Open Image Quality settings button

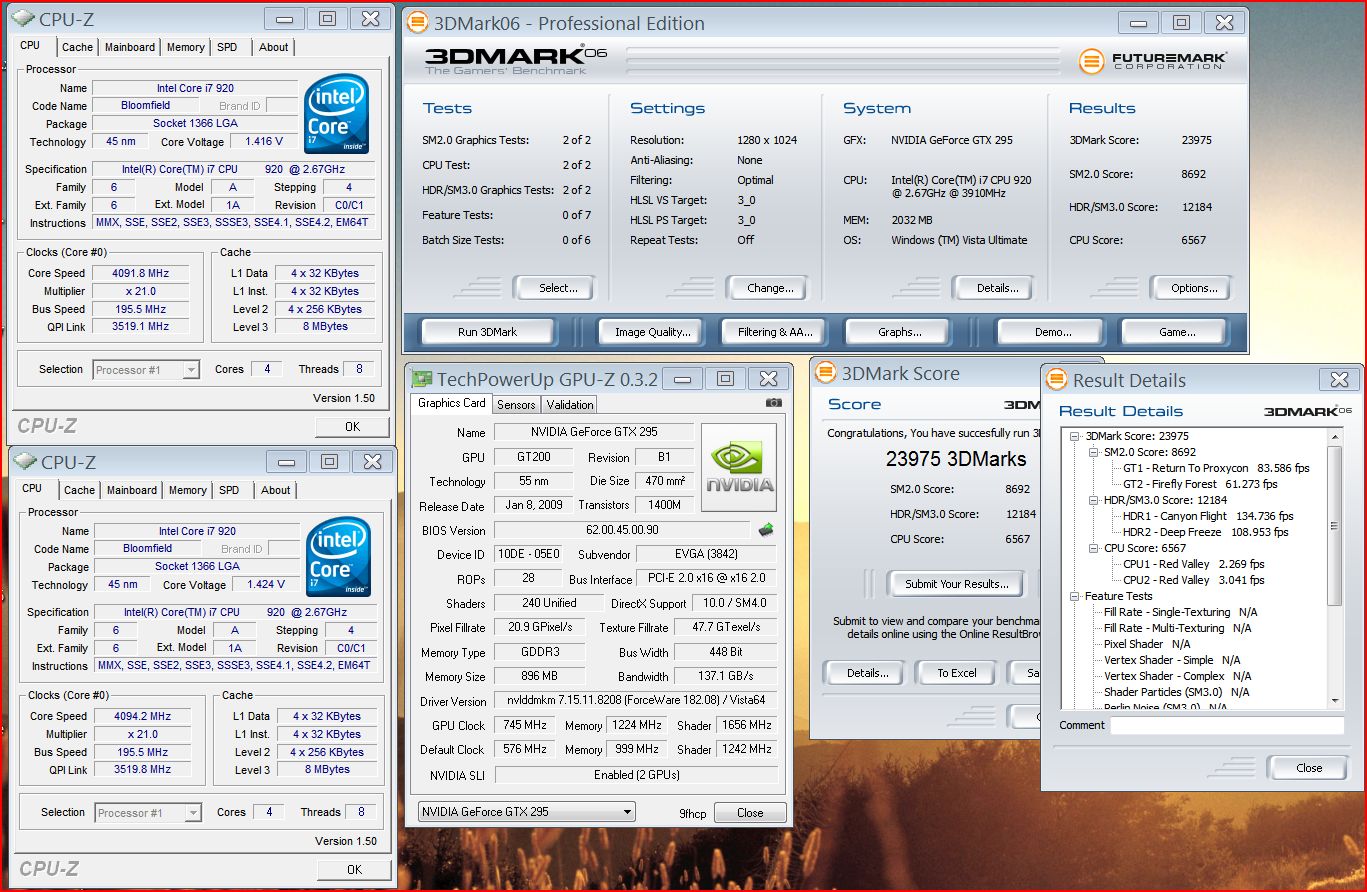652,332
